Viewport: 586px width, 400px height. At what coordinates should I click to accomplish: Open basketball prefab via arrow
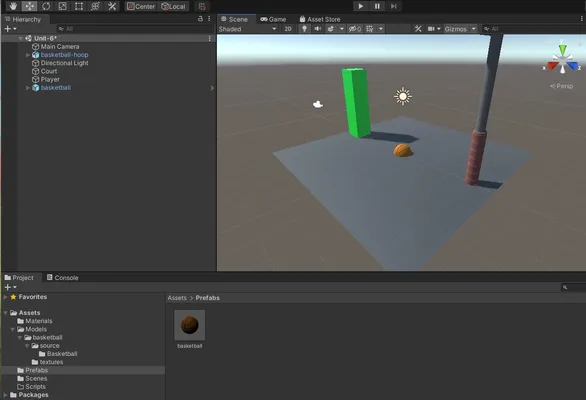tap(212, 88)
